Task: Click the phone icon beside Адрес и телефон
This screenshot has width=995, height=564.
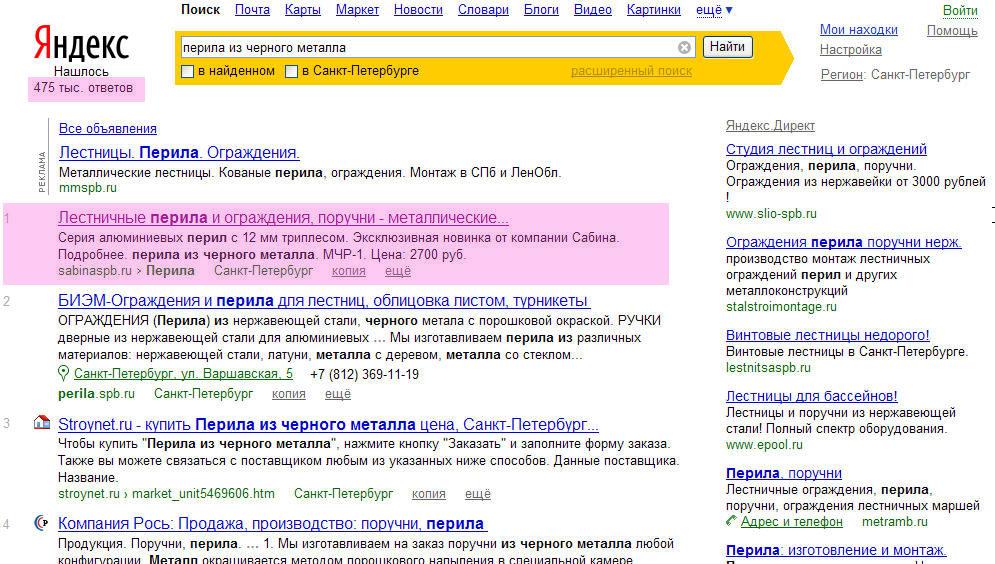Action: click(732, 521)
